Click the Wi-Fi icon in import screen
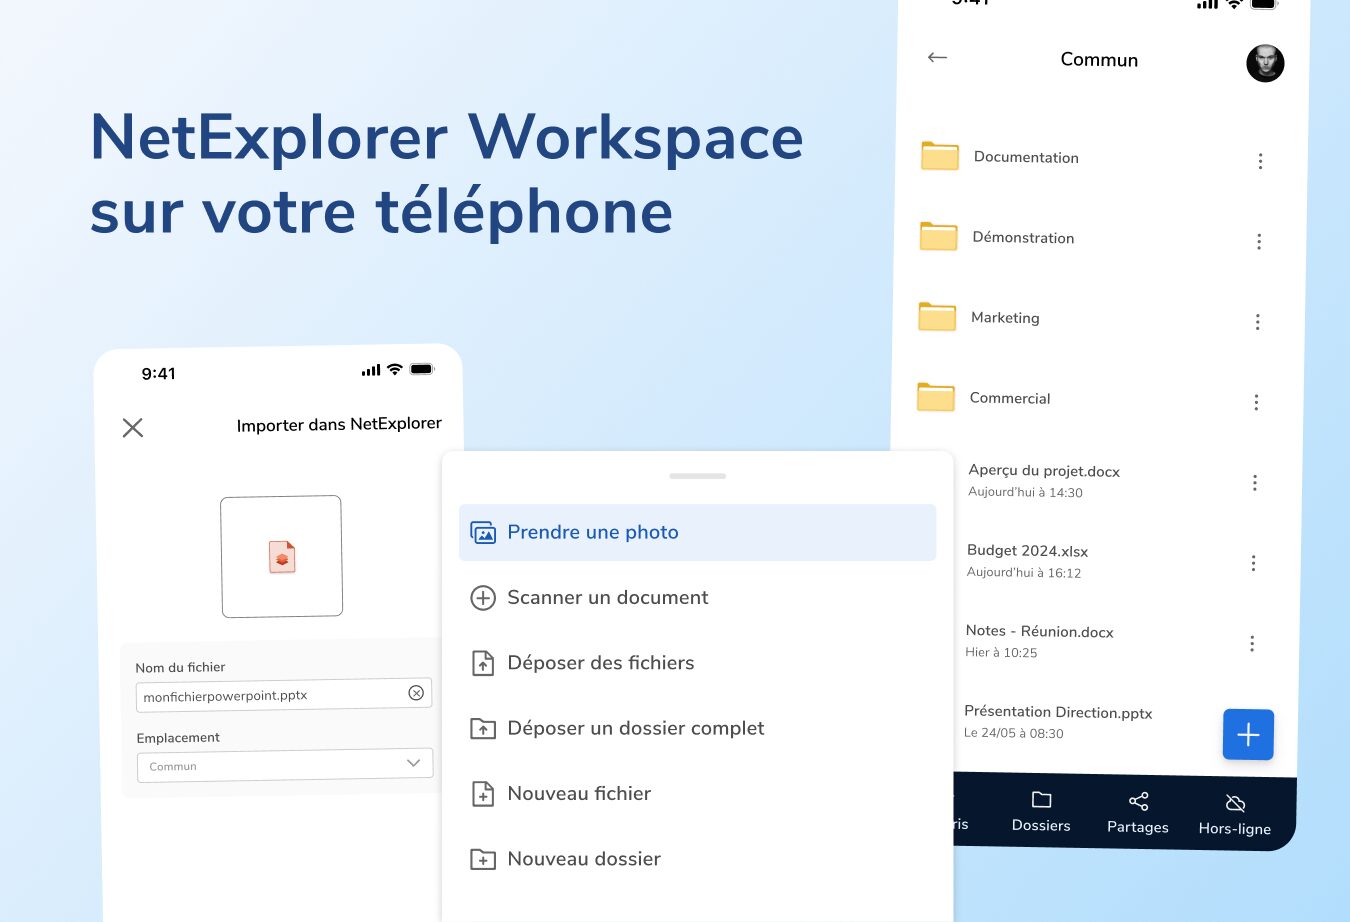This screenshot has width=1350, height=922. [395, 369]
